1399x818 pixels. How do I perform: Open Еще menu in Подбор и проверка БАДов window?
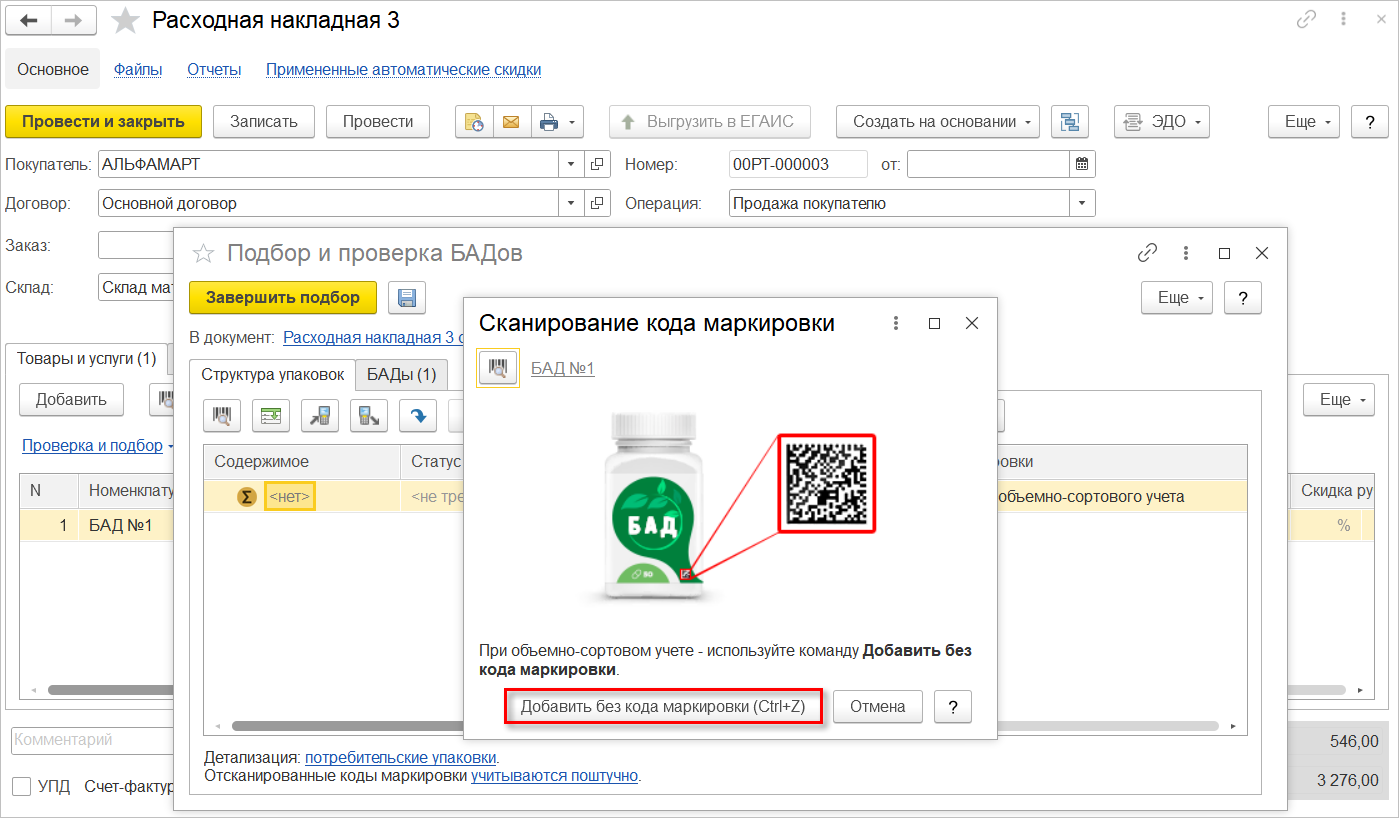(x=1178, y=298)
